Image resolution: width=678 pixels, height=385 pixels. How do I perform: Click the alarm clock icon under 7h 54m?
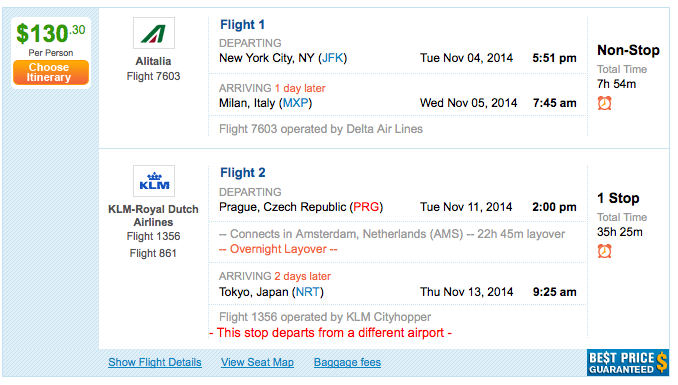604,103
